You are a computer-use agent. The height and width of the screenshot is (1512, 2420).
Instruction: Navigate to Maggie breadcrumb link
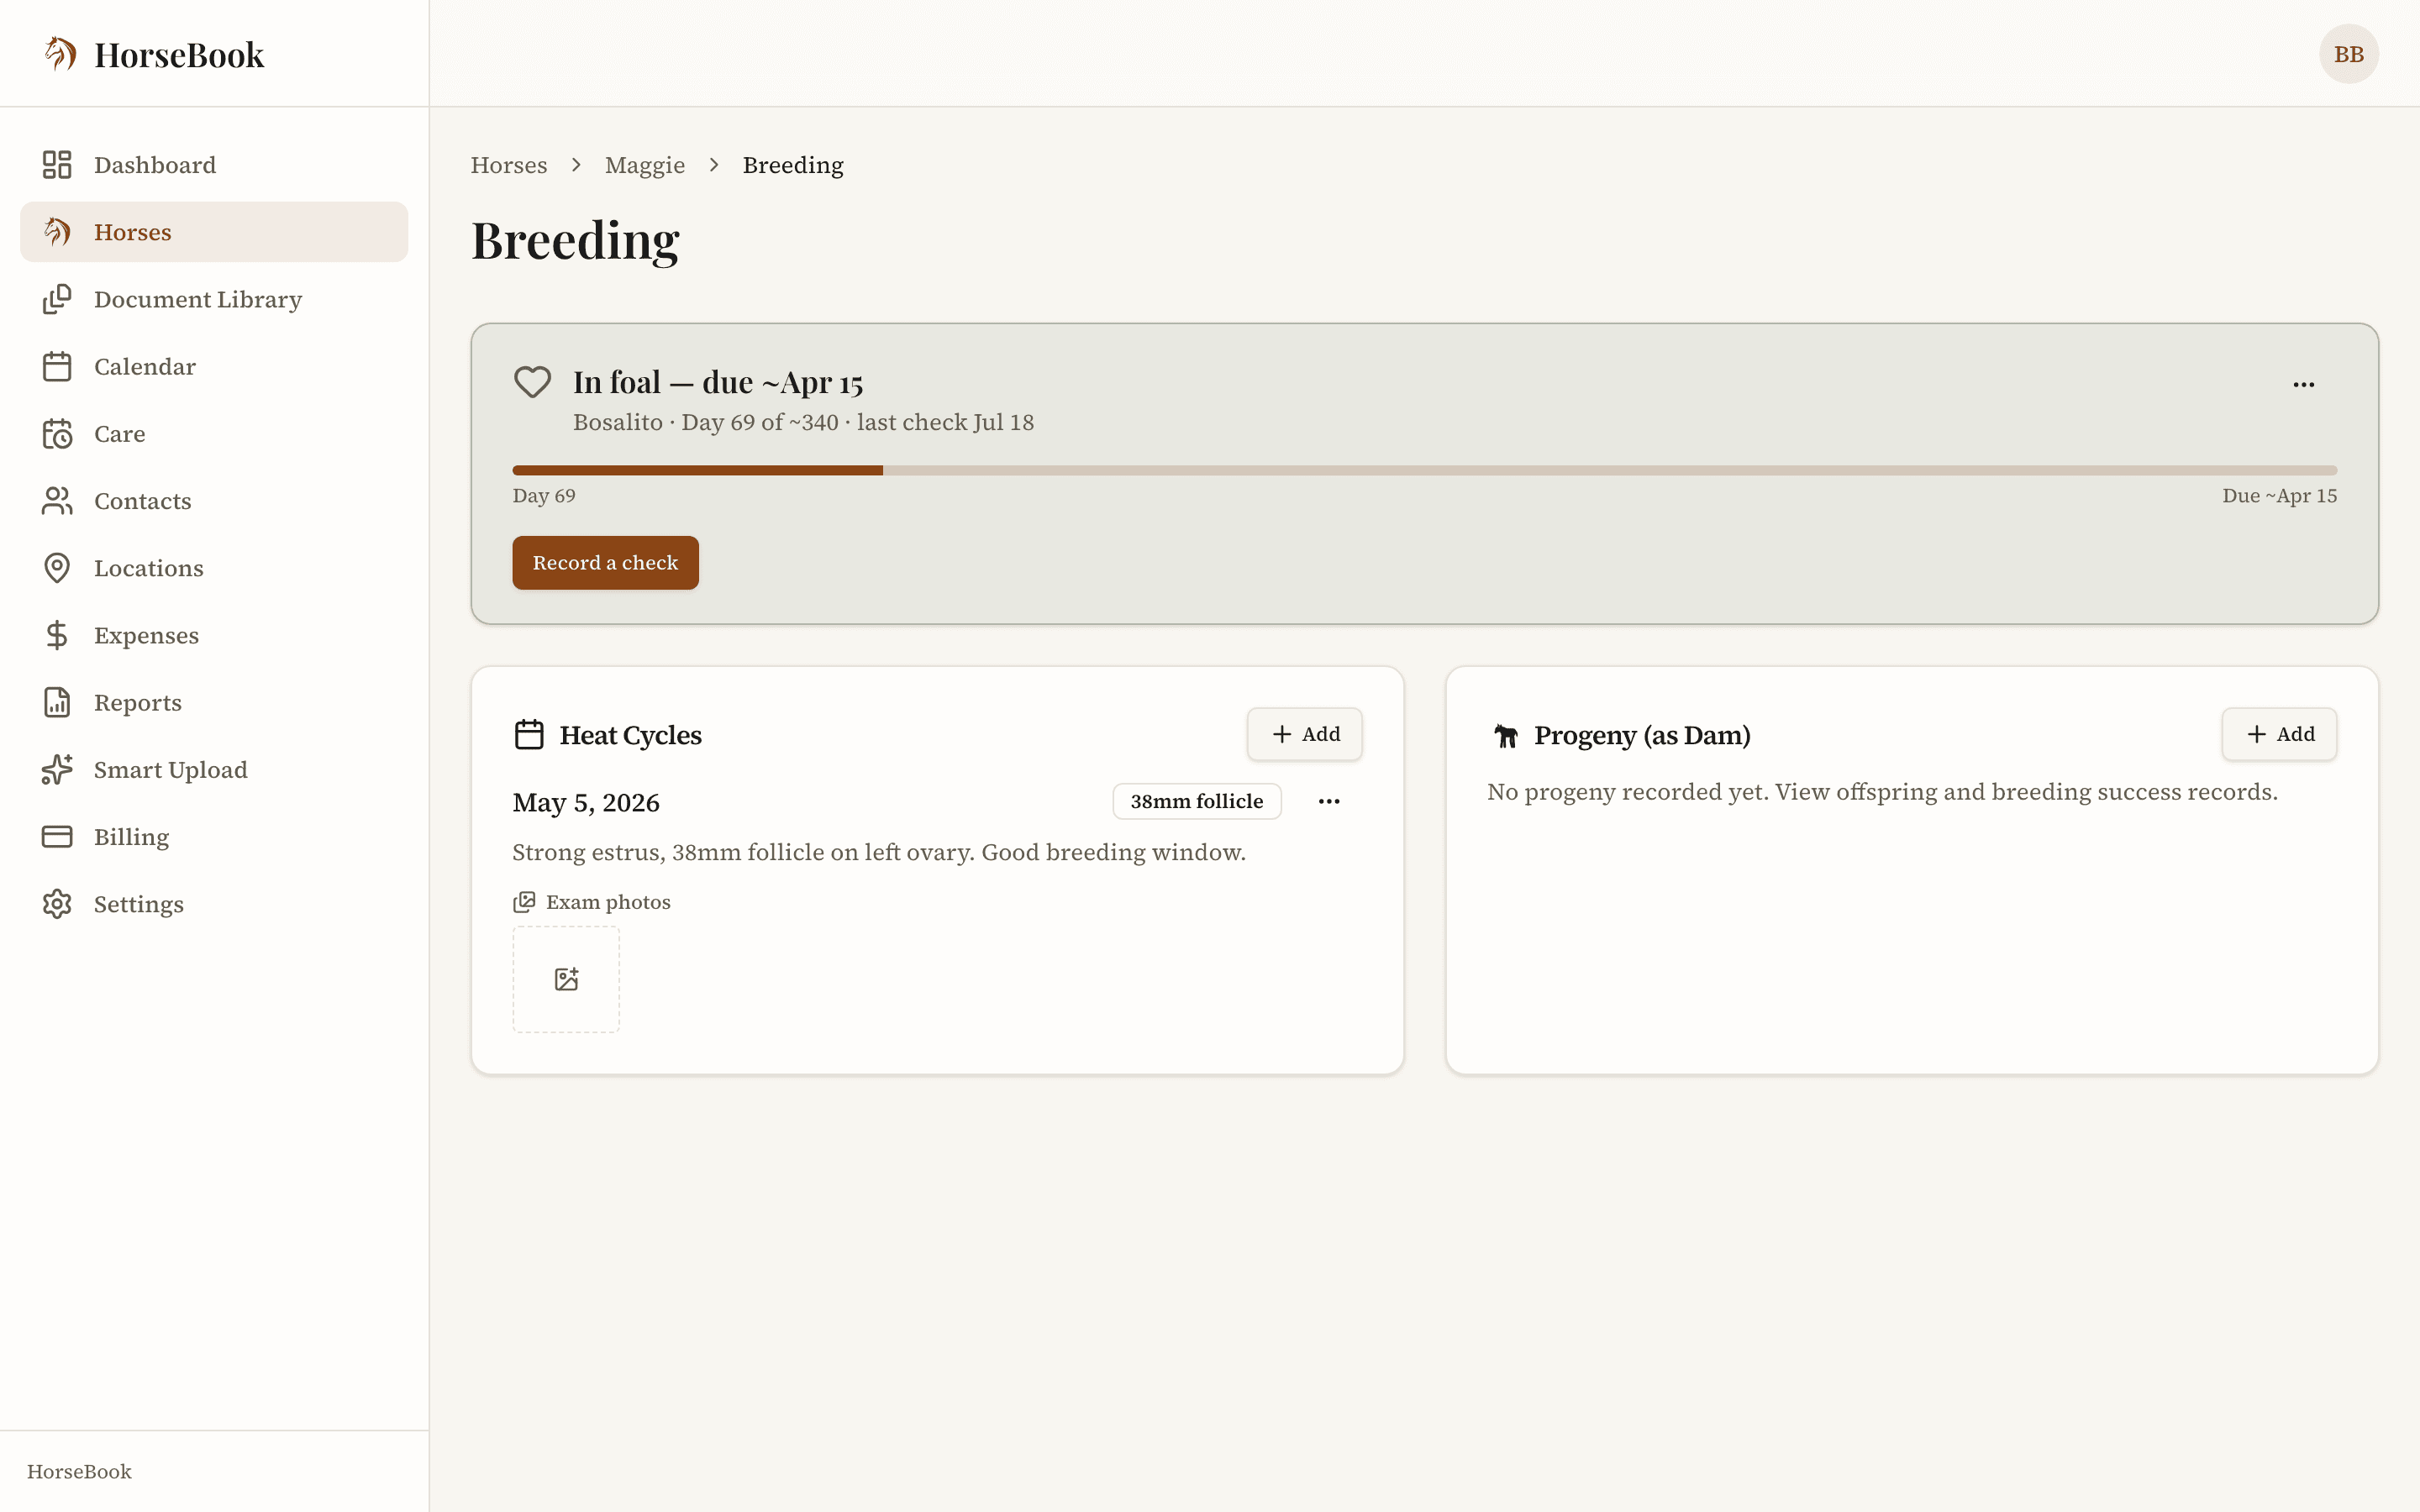pyautogui.click(x=645, y=165)
